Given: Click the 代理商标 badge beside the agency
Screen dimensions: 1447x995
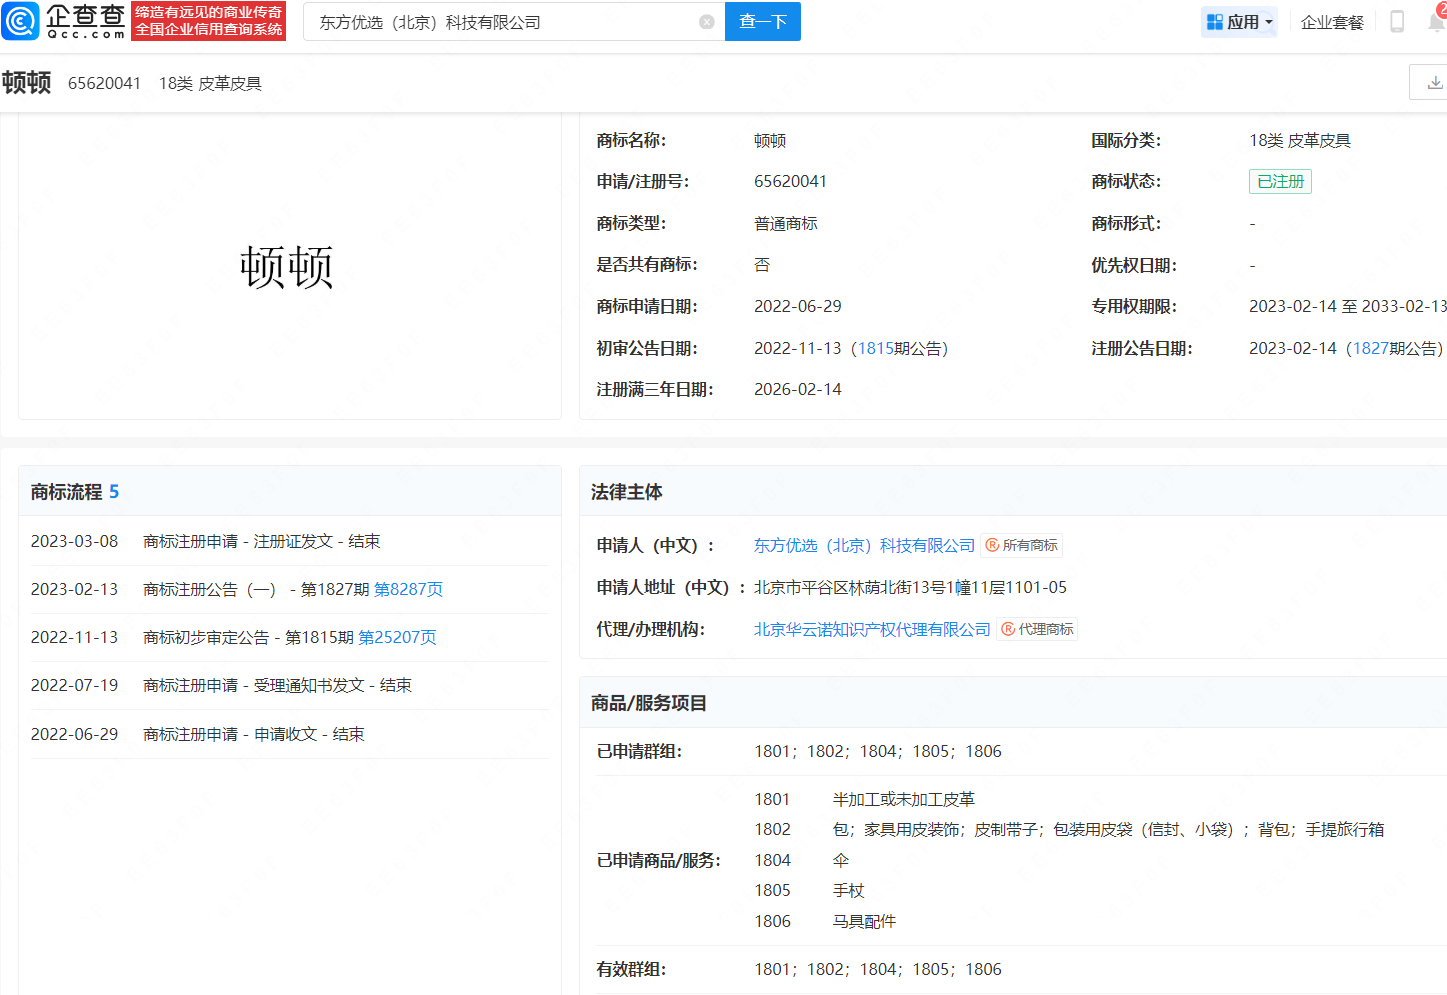Looking at the screenshot, I should (x=1038, y=629).
